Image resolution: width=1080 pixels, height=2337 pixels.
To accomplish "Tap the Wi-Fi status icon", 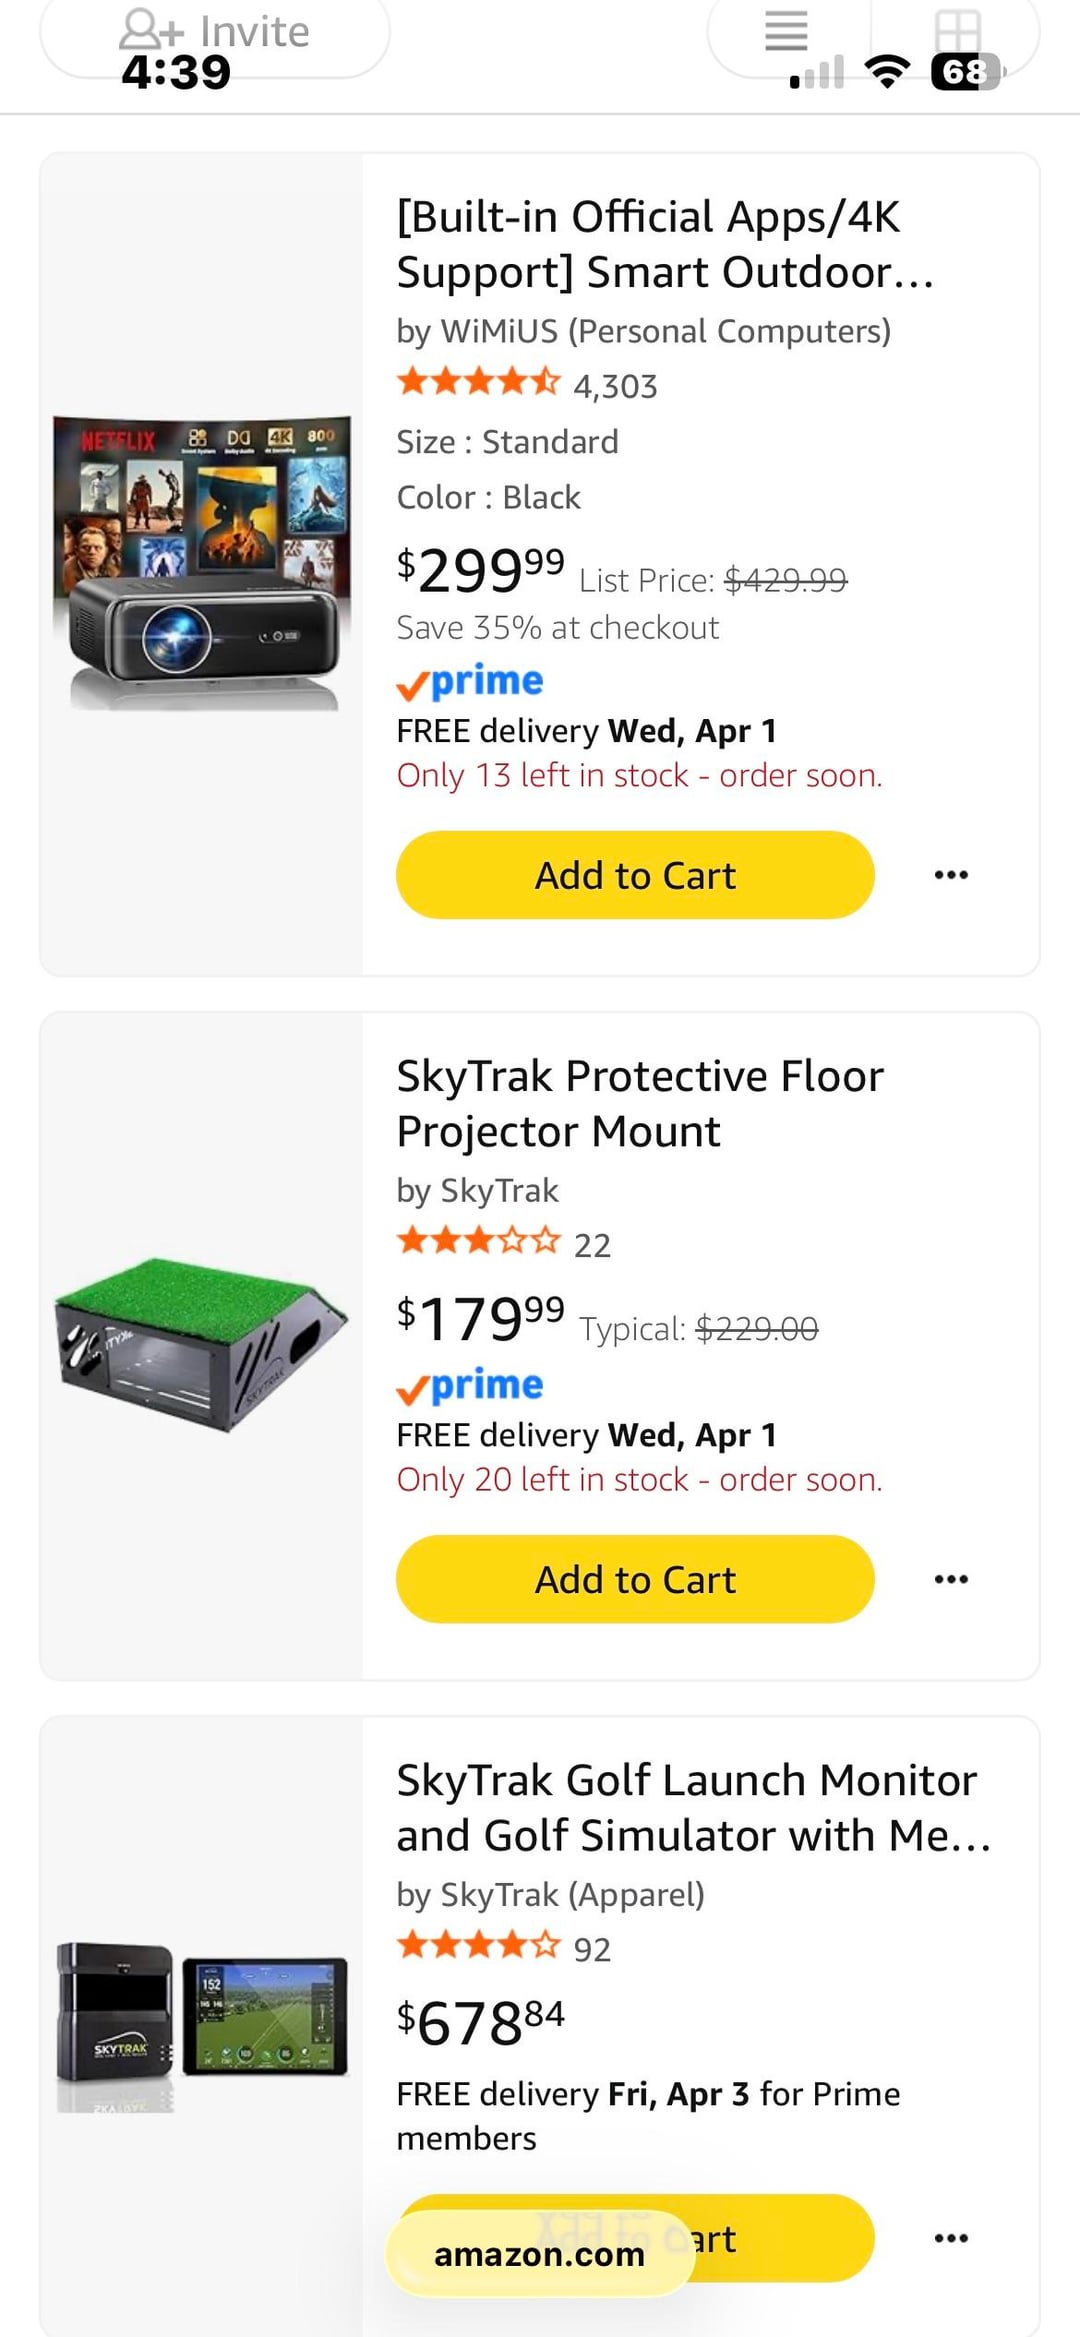I will point(886,72).
